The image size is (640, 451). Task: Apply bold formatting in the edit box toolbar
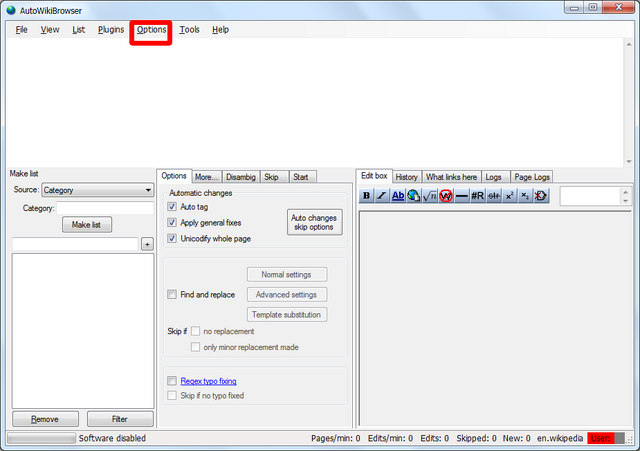coord(366,196)
